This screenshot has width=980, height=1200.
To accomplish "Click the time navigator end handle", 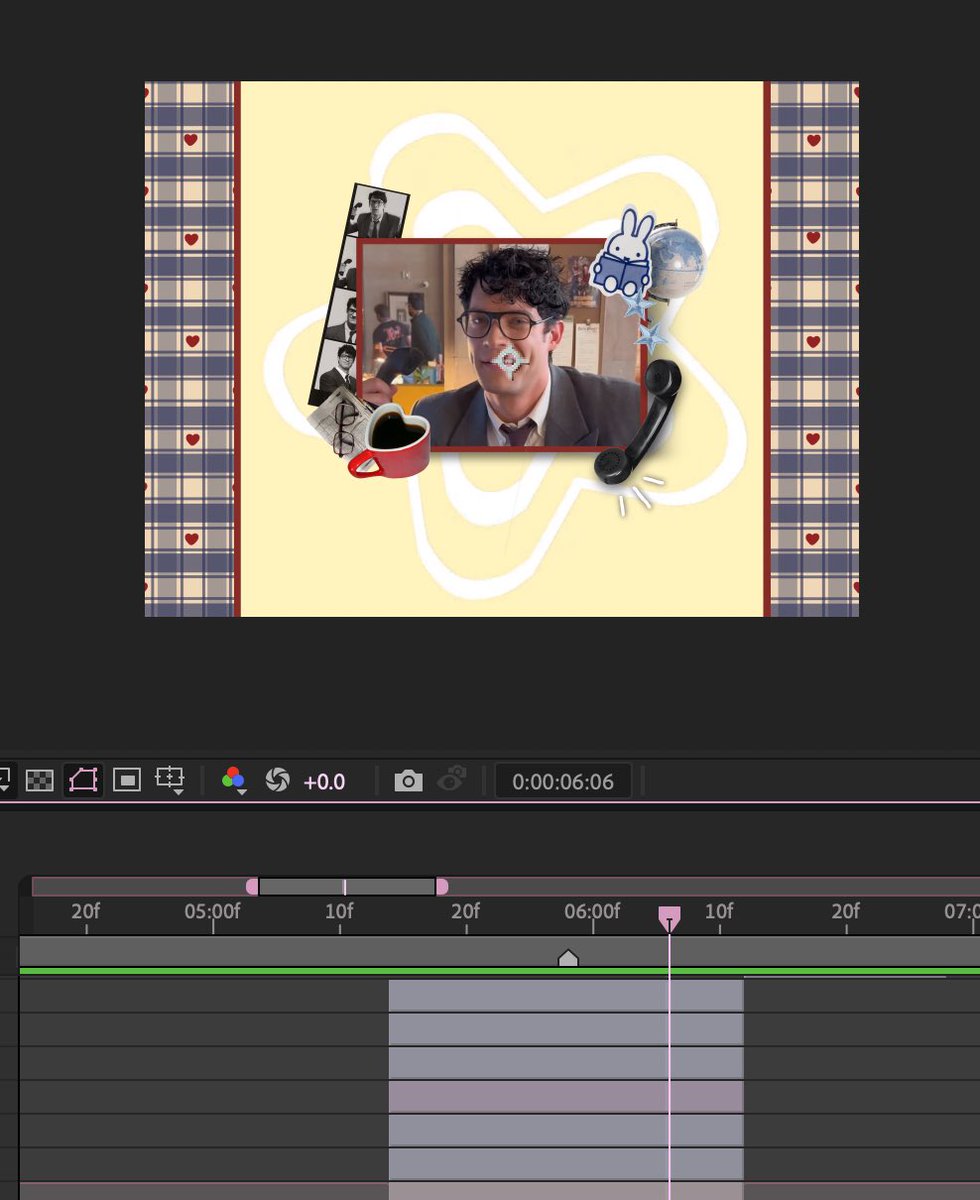I will 441,886.
